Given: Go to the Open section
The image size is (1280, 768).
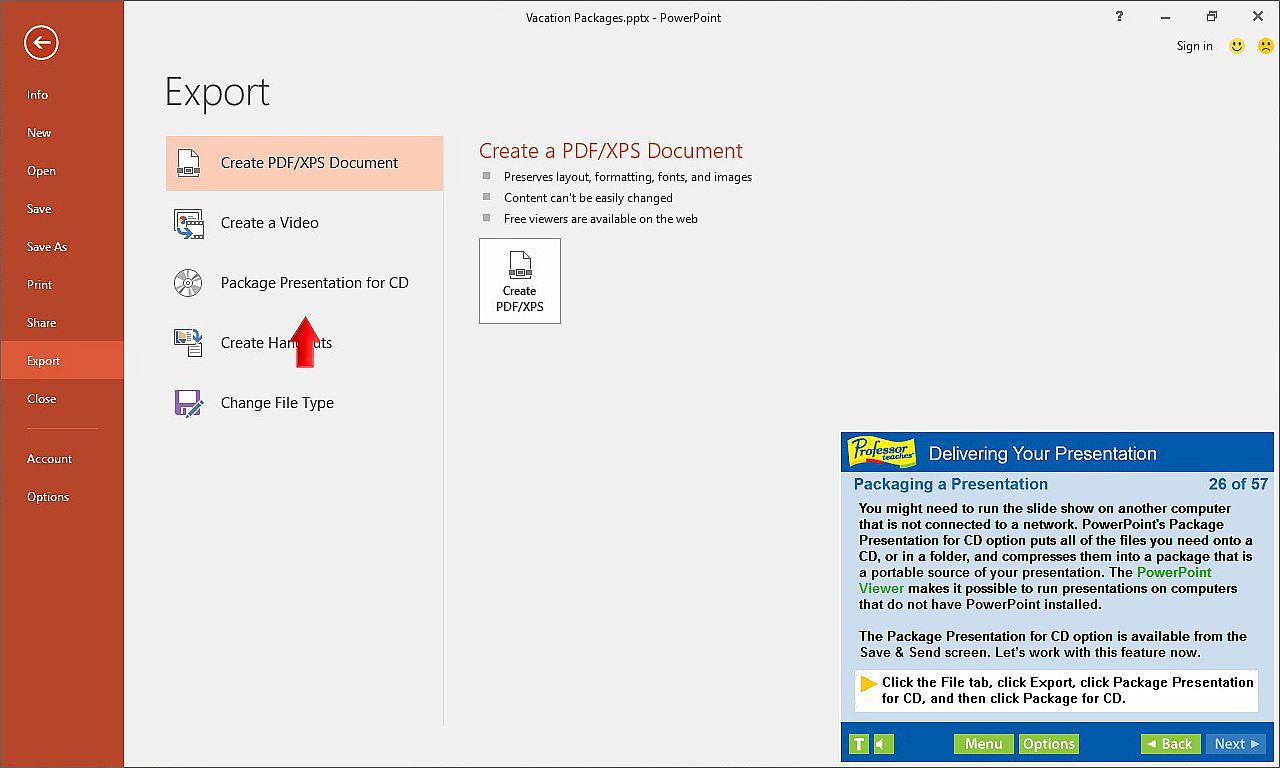Looking at the screenshot, I should (62, 171).
